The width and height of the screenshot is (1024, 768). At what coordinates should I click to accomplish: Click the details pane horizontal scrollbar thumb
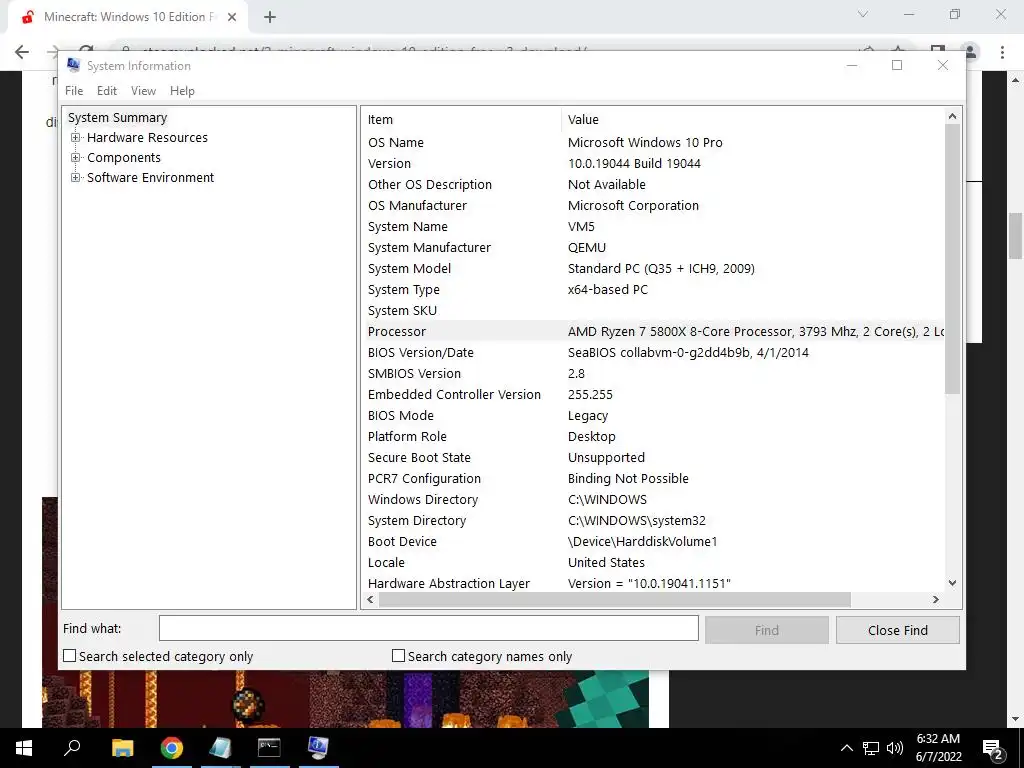(x=615, y=599)
